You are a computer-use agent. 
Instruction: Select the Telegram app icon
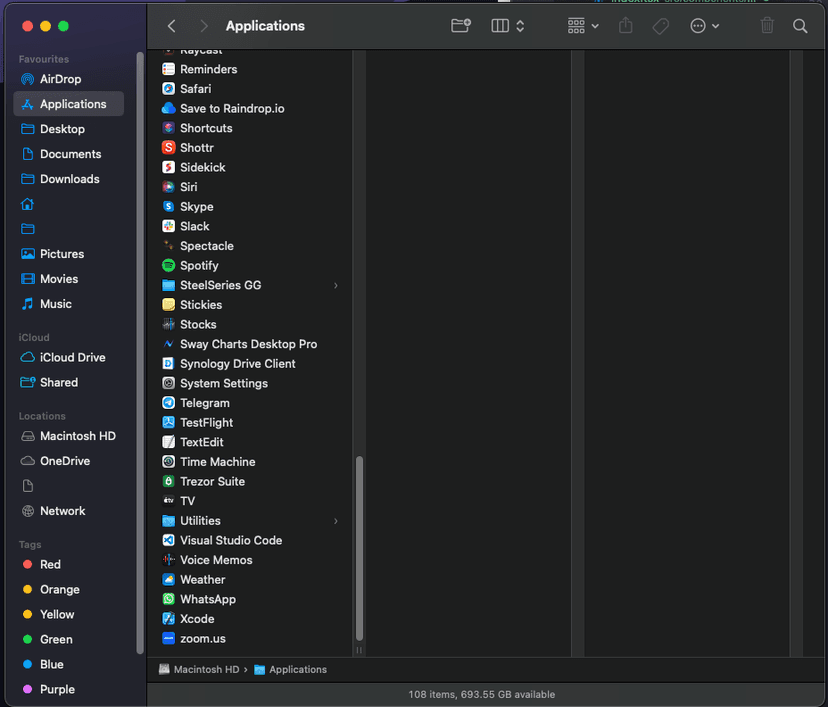click(168, 403)
